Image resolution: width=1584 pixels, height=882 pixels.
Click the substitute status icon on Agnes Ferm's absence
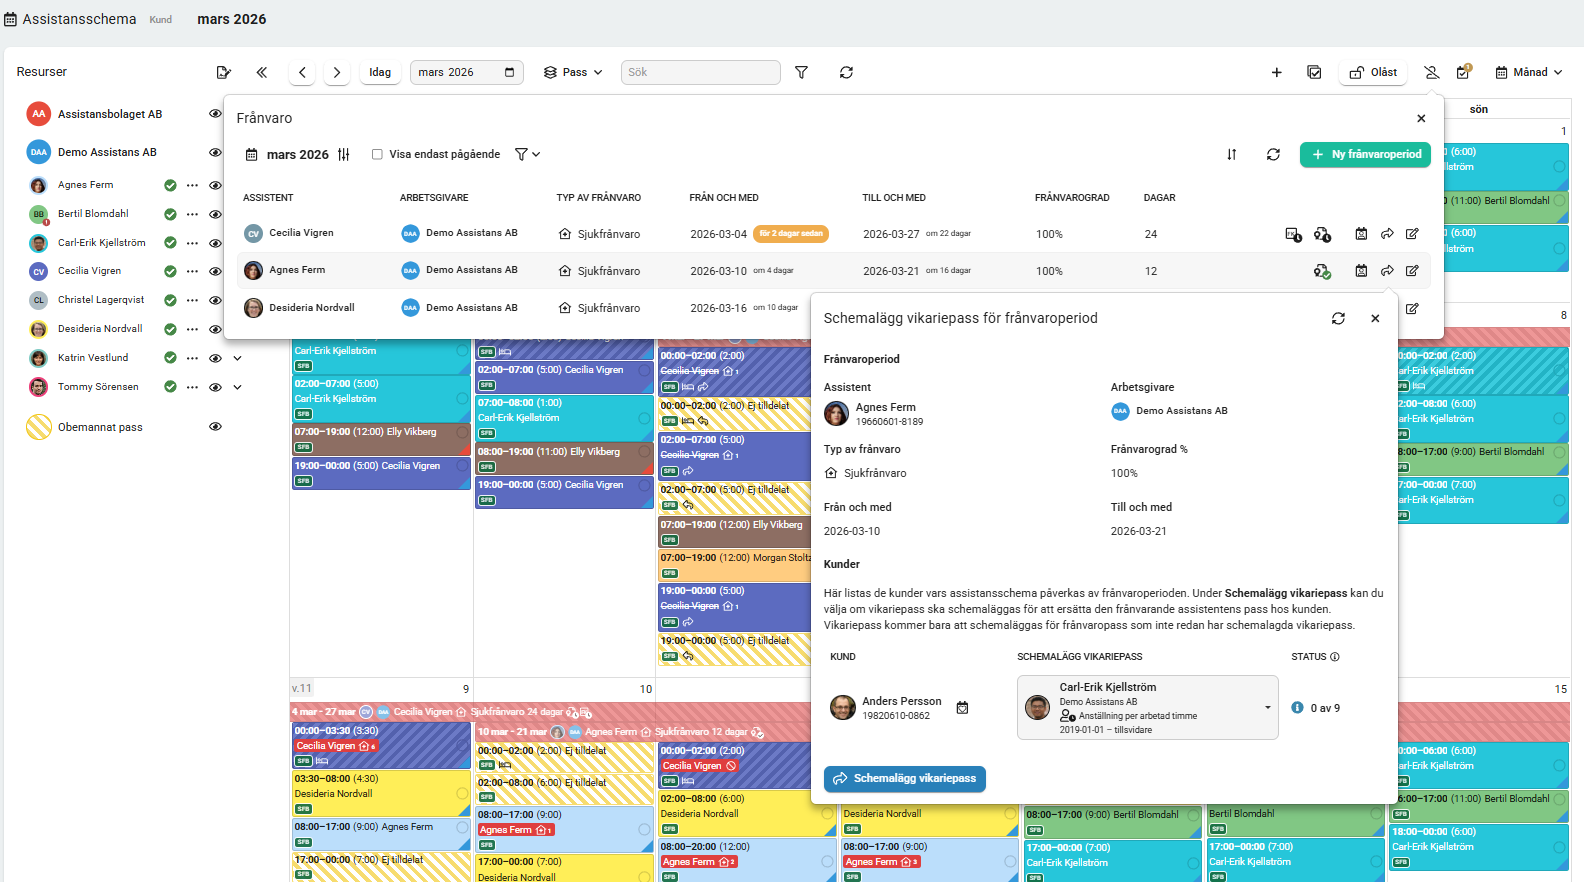[1322, 271]
